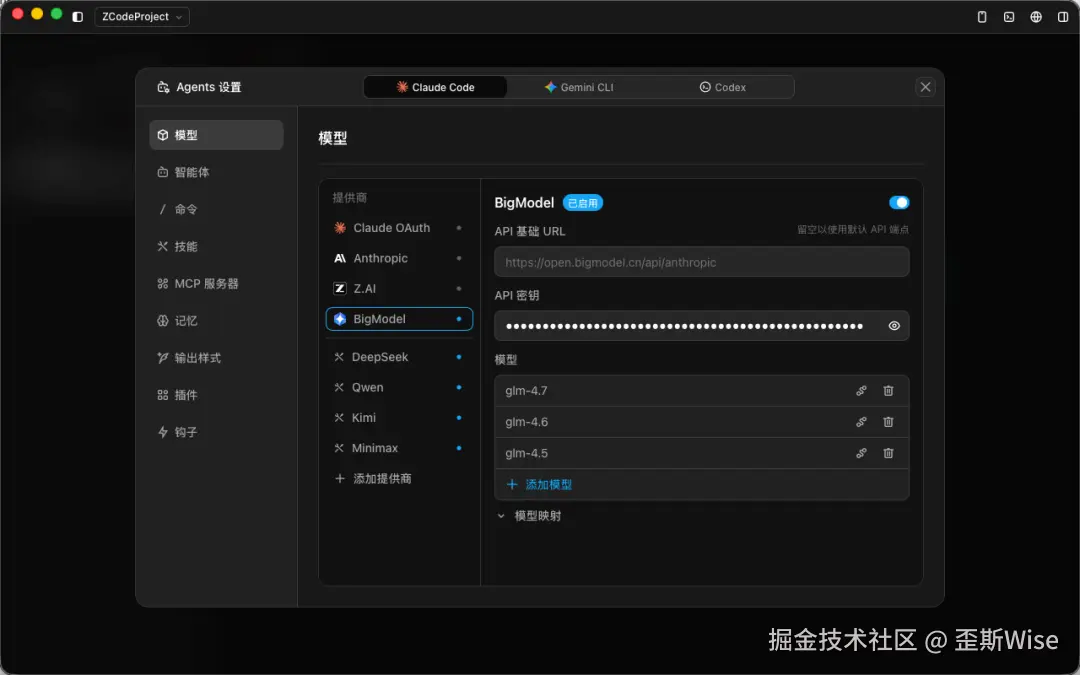
Task: Click the glm-4.5 model name
Action: (x=526, y=453)
